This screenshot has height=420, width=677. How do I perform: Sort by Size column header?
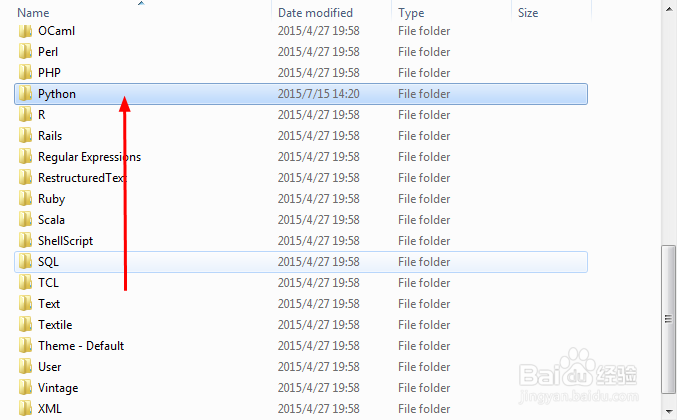click(552, 13)
